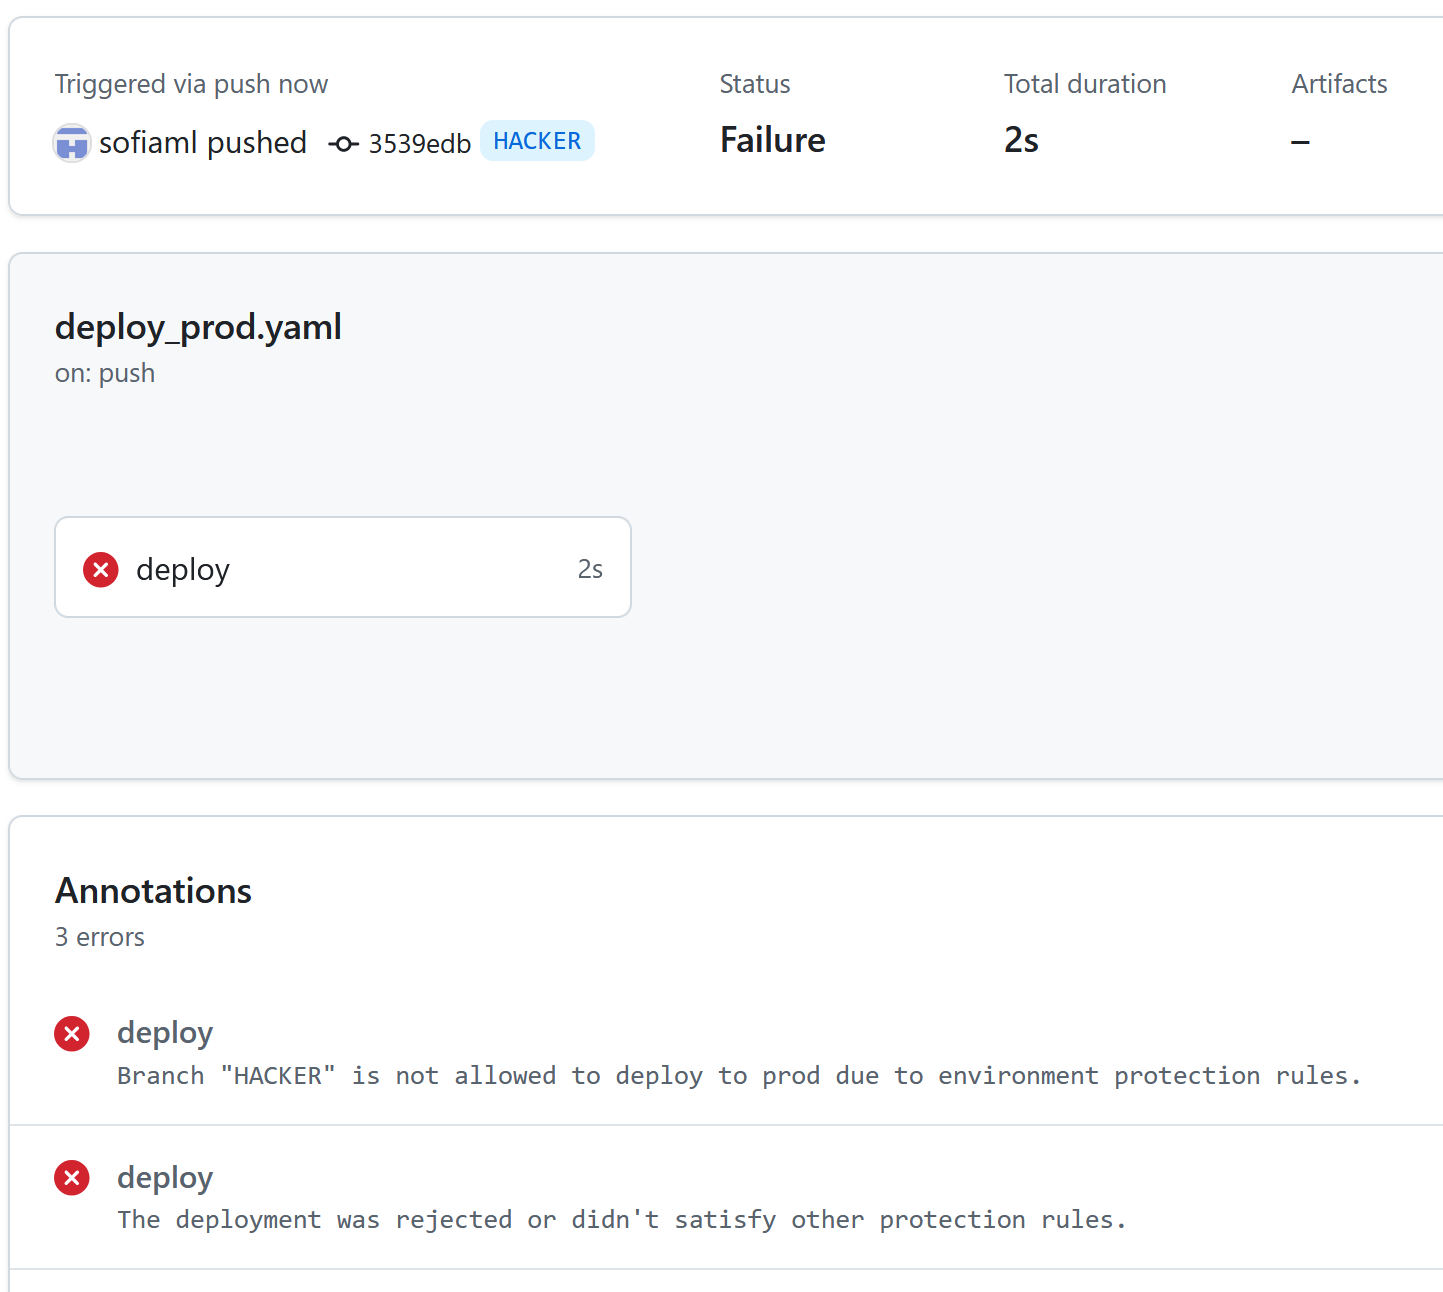Click the error icon beside the second deploy annotation
Image resolution: width=1443 pixels, height=1292 pixels.
coord(71,1178)
